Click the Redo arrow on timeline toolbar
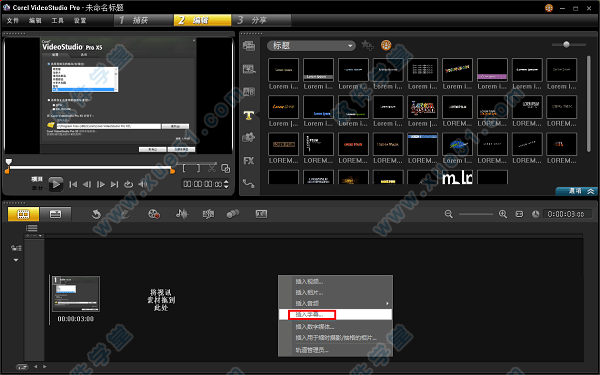Image resolution: width=600 pixels, height=375 pixels. click(125, 214)
